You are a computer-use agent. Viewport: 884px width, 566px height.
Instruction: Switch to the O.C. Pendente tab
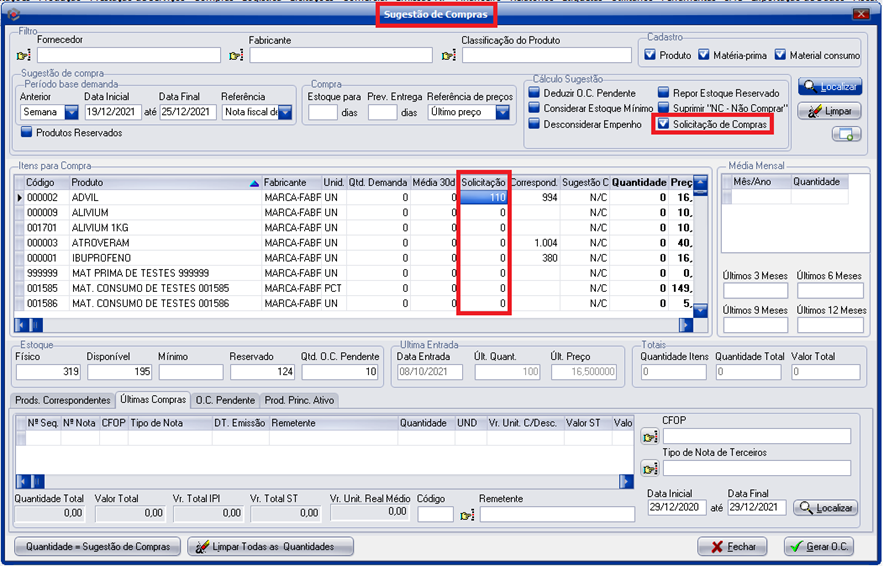[225, 400]
